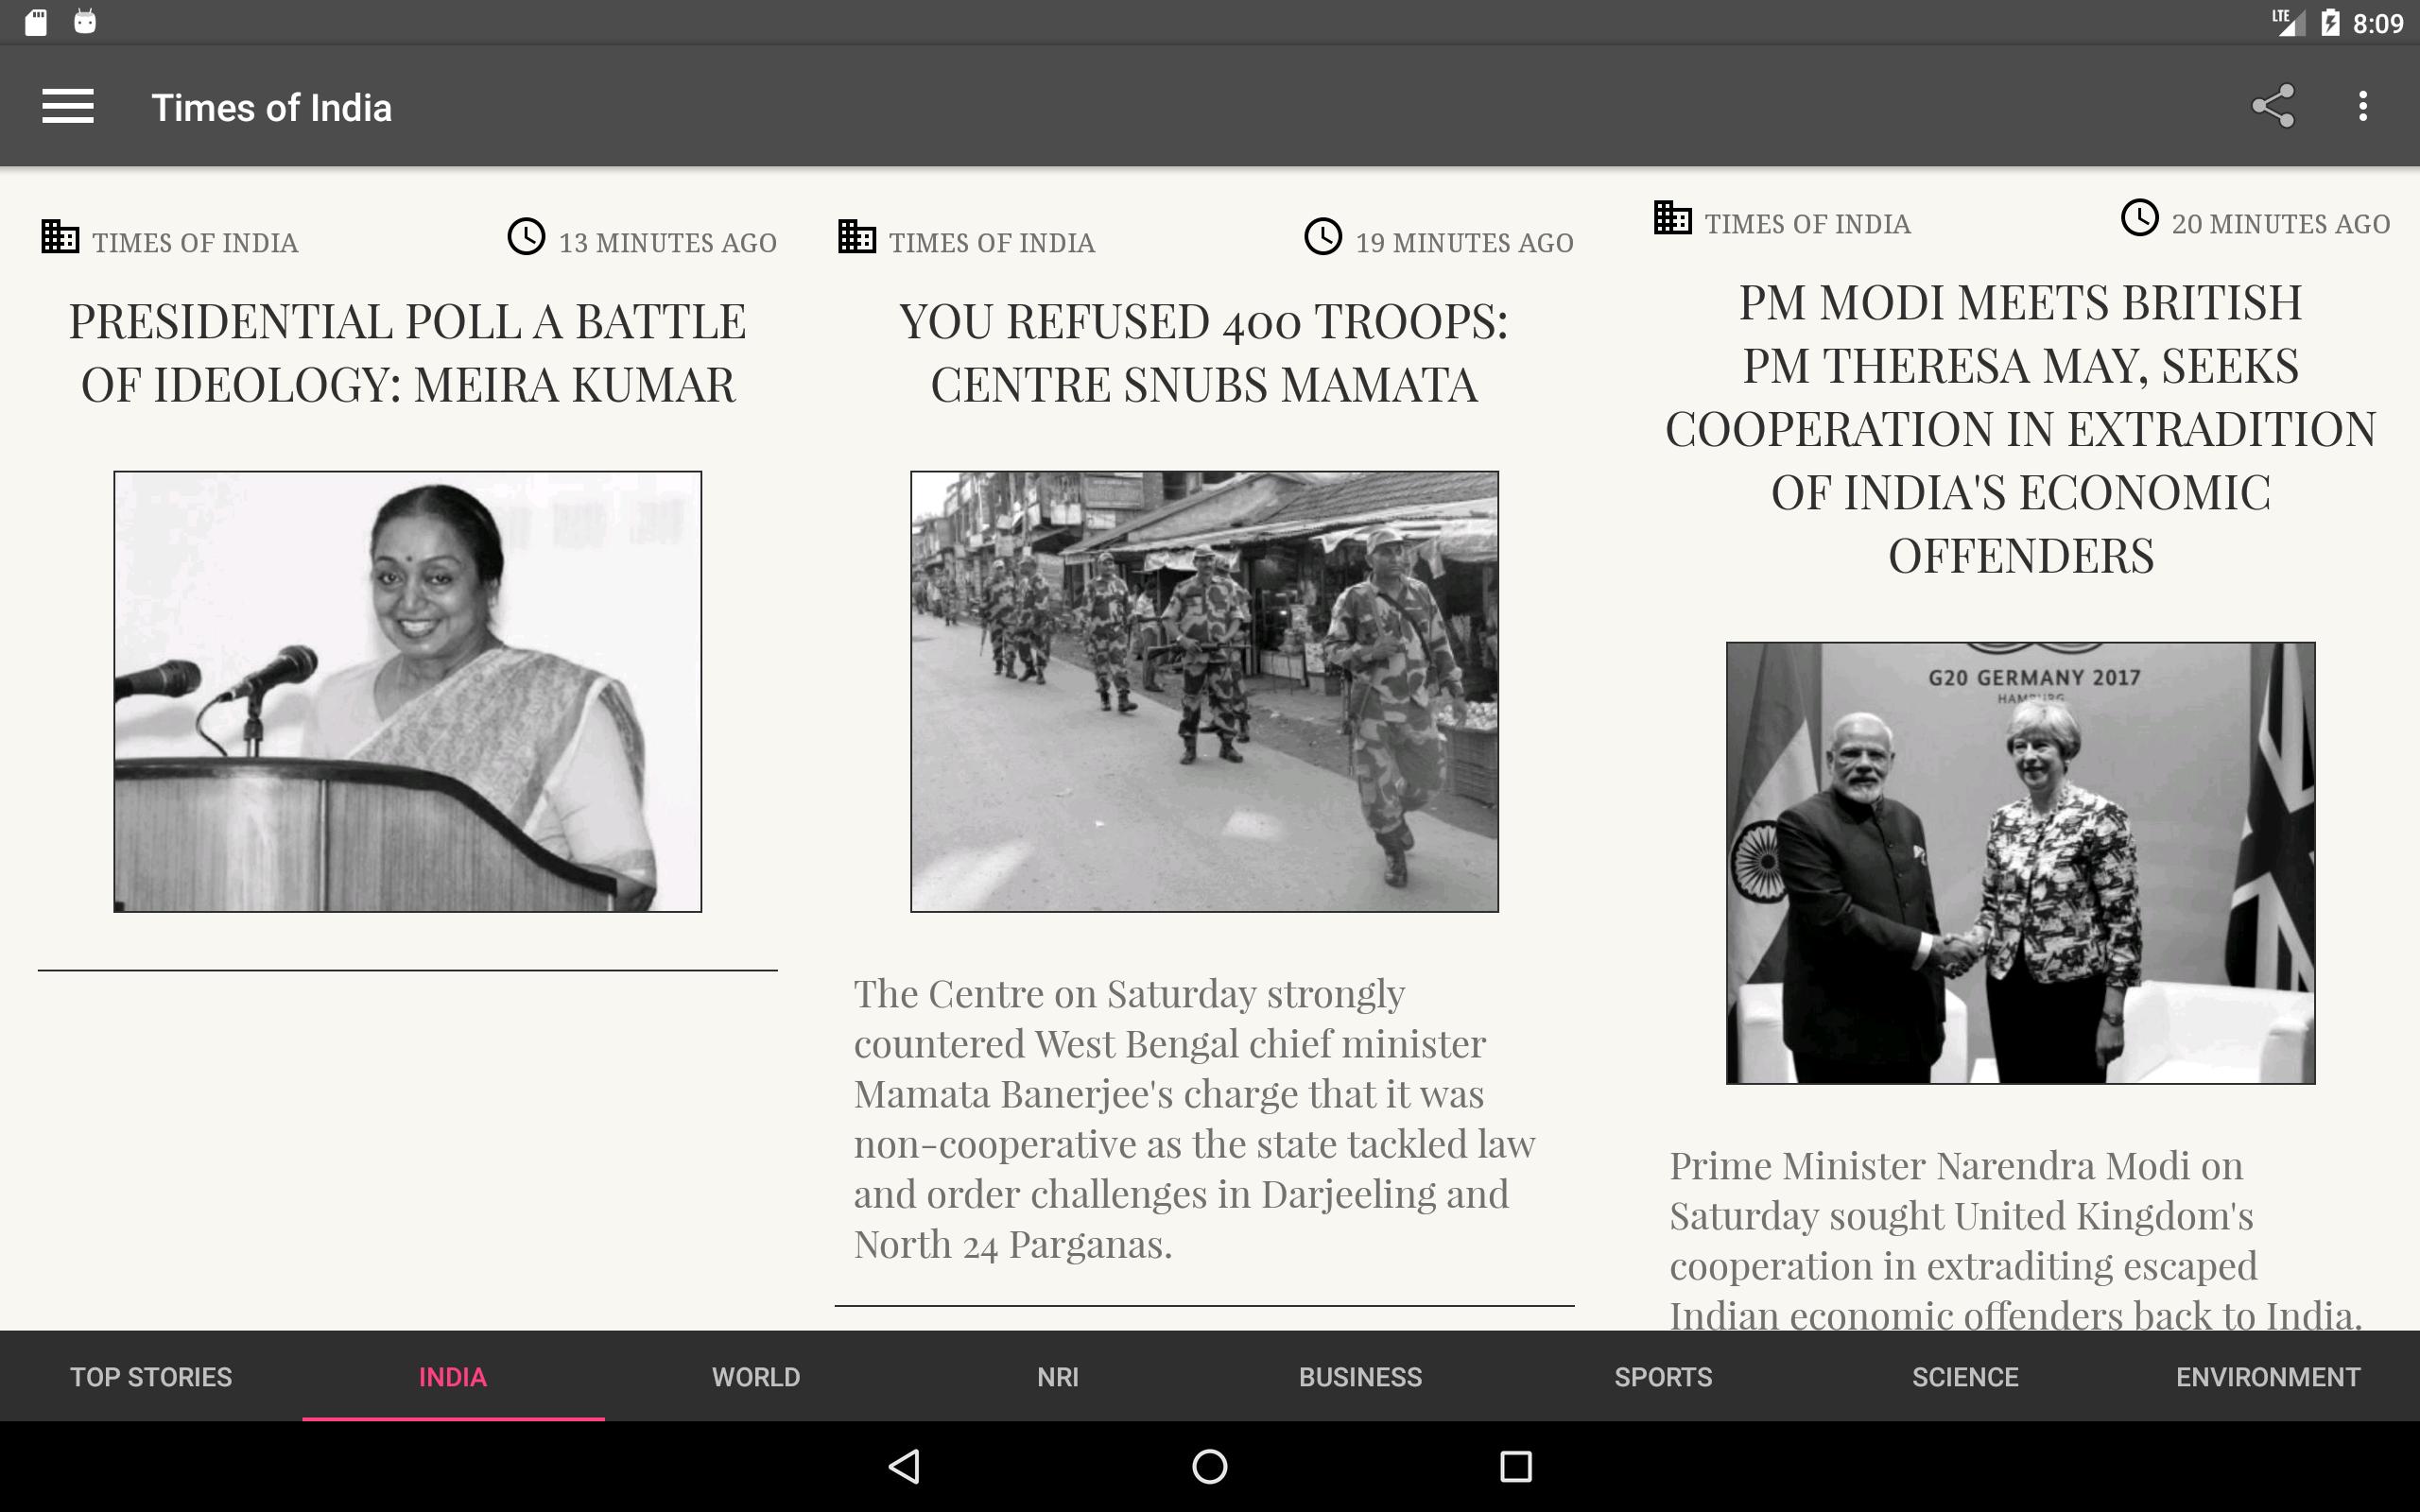Tap building icon on PM Modi article

click(1672, 218)
